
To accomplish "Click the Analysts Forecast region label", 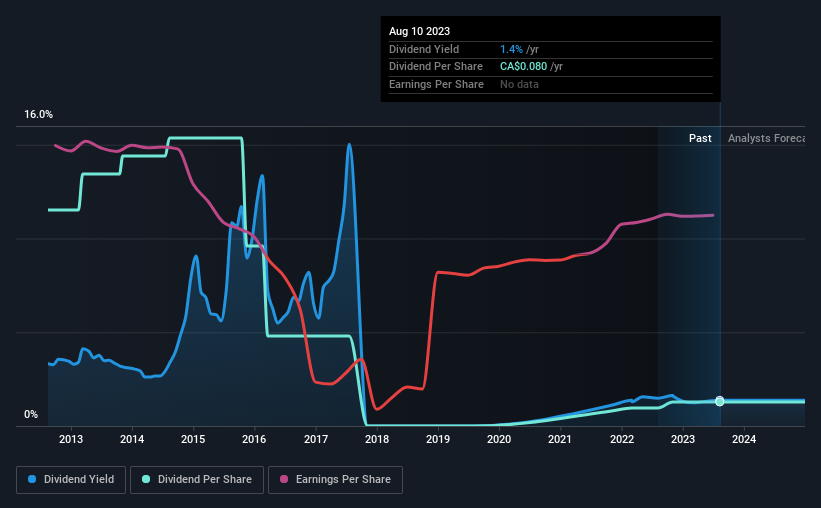I will (x=766, y=138).
